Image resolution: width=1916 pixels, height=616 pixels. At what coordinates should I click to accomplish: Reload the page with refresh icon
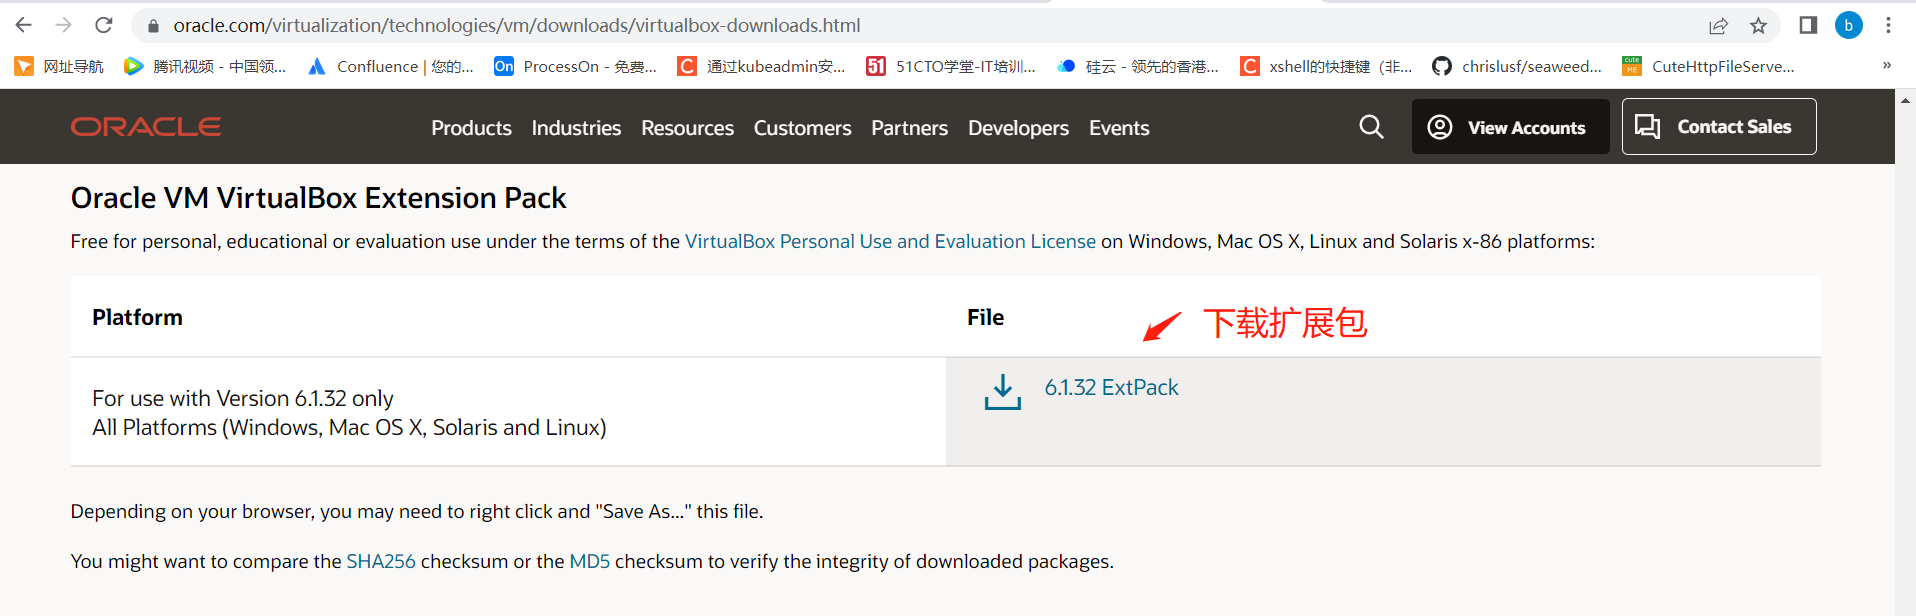click(x=103, y=25)
